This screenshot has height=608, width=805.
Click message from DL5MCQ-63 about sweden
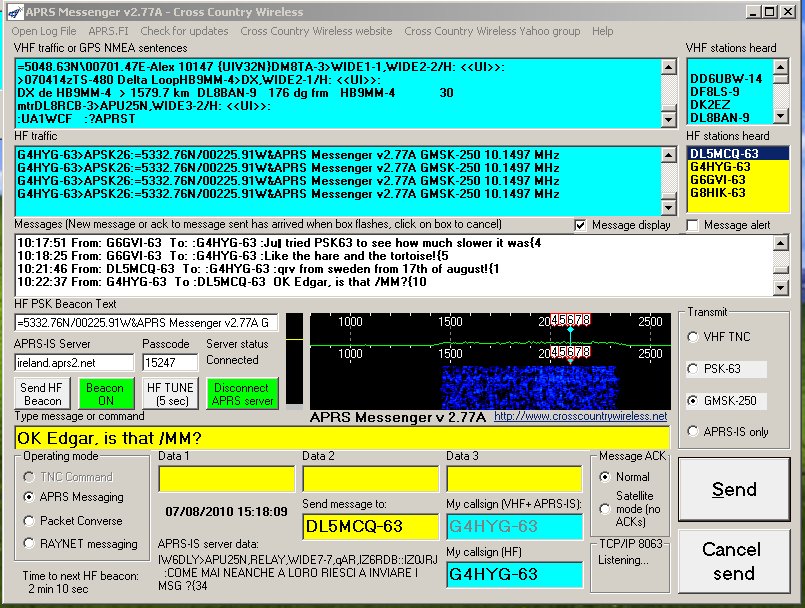click(258, 269)
